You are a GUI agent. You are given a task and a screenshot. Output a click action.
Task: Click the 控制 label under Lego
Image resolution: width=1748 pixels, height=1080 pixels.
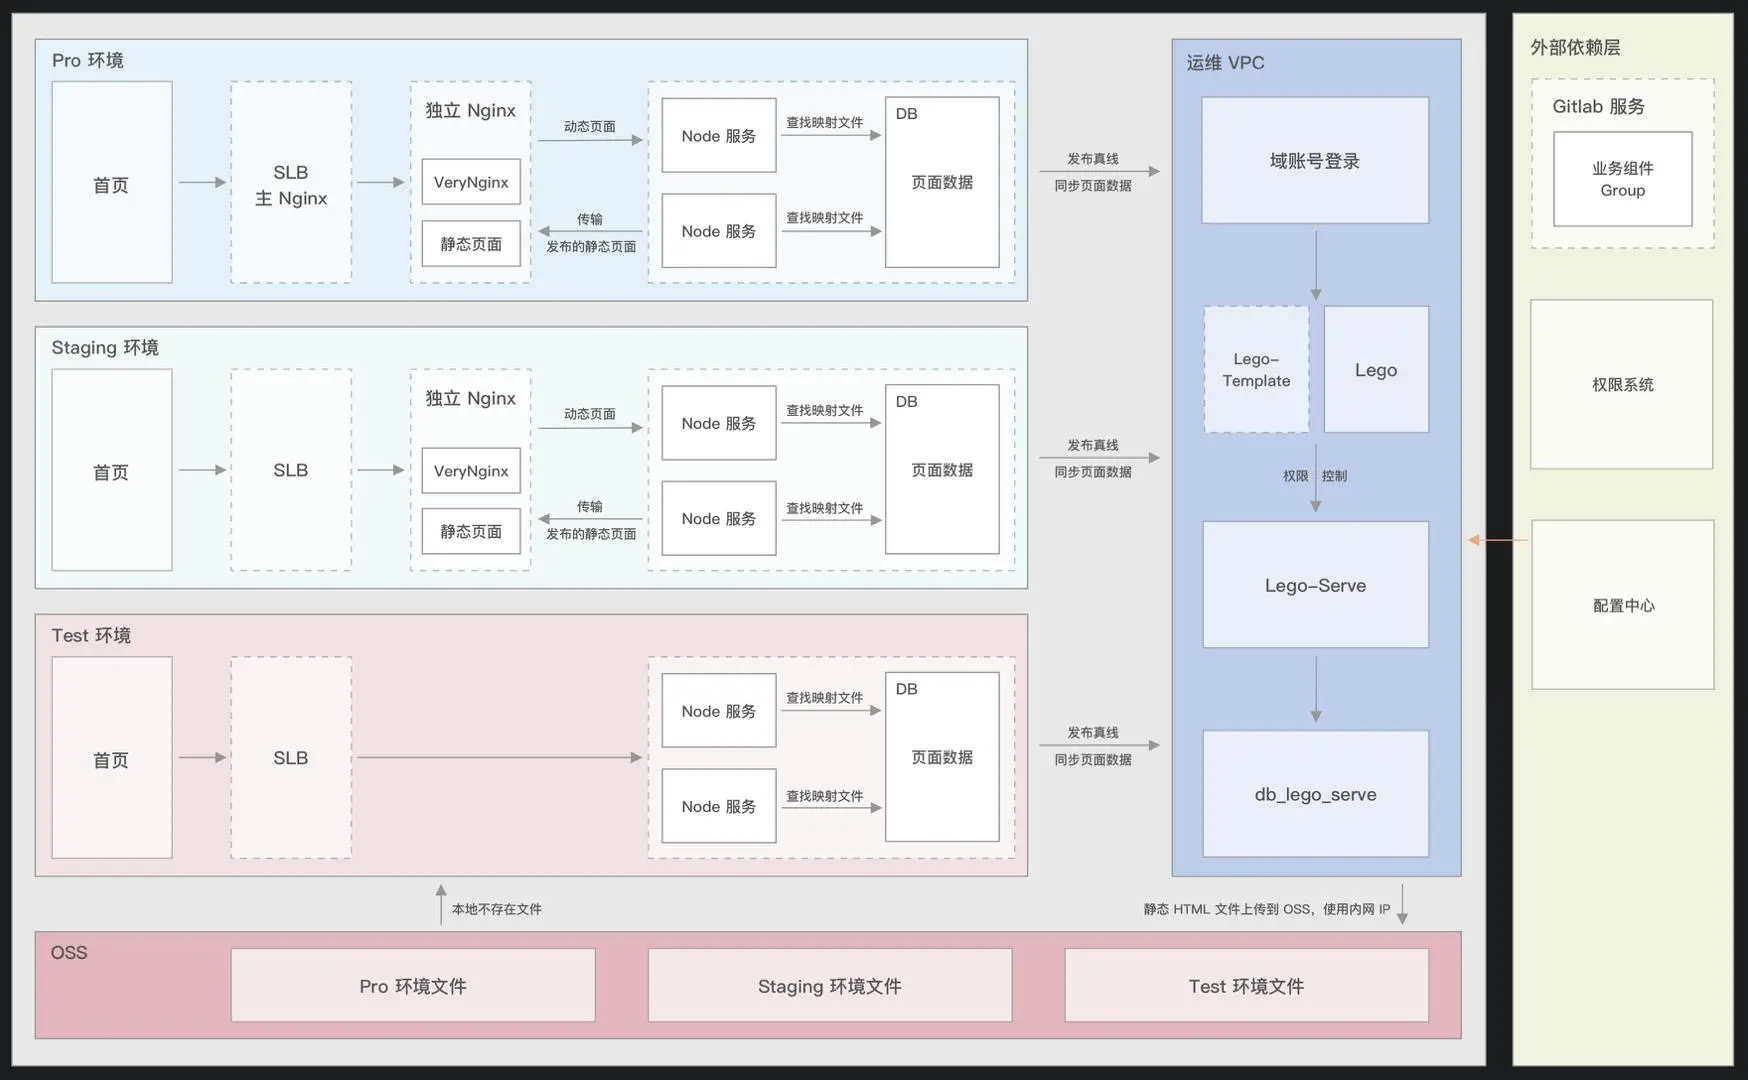pyautogui.click(x=1334, y=476)
